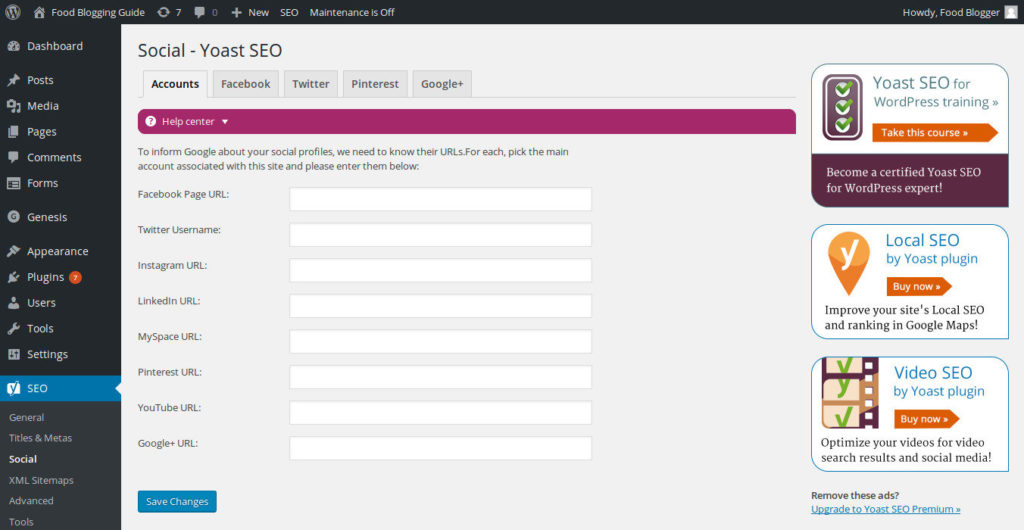1024x530 pixels.
Task: Click the Plugins label in the sidebar
Action: point(46,277)
